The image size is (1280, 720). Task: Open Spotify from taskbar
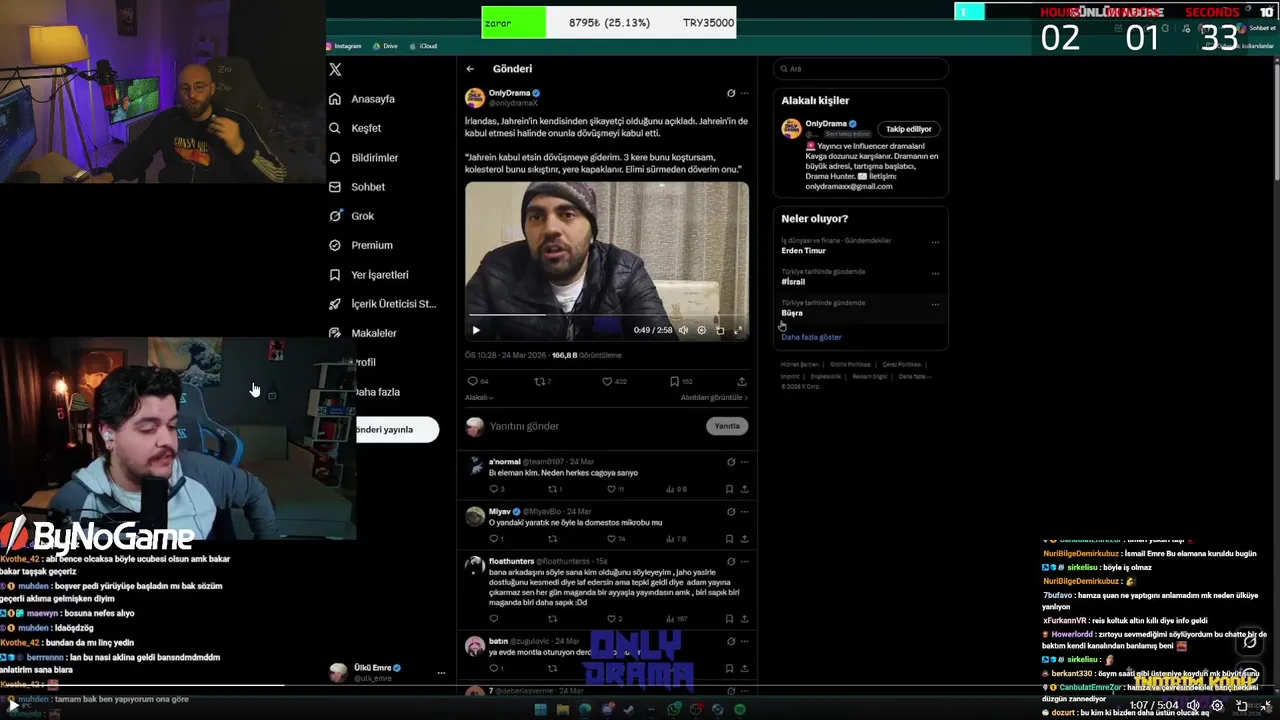tap(740, 710)
